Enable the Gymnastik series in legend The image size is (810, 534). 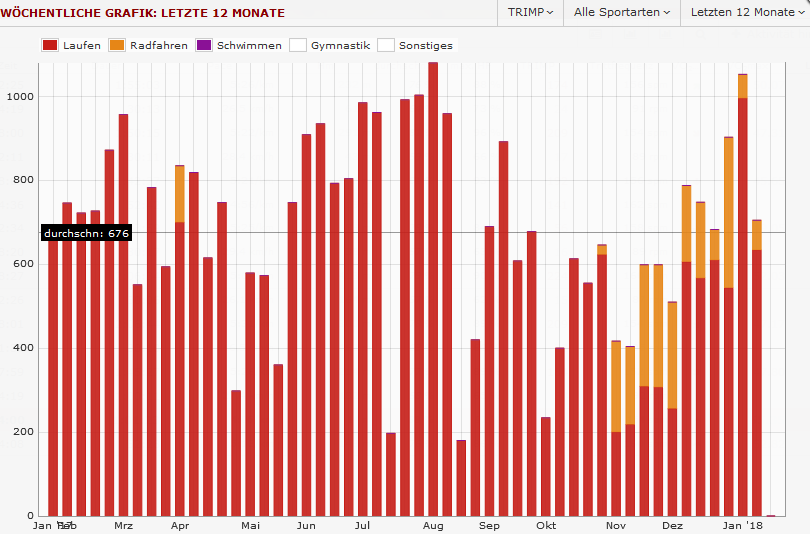pyautogui.click(x=340, y=45)
